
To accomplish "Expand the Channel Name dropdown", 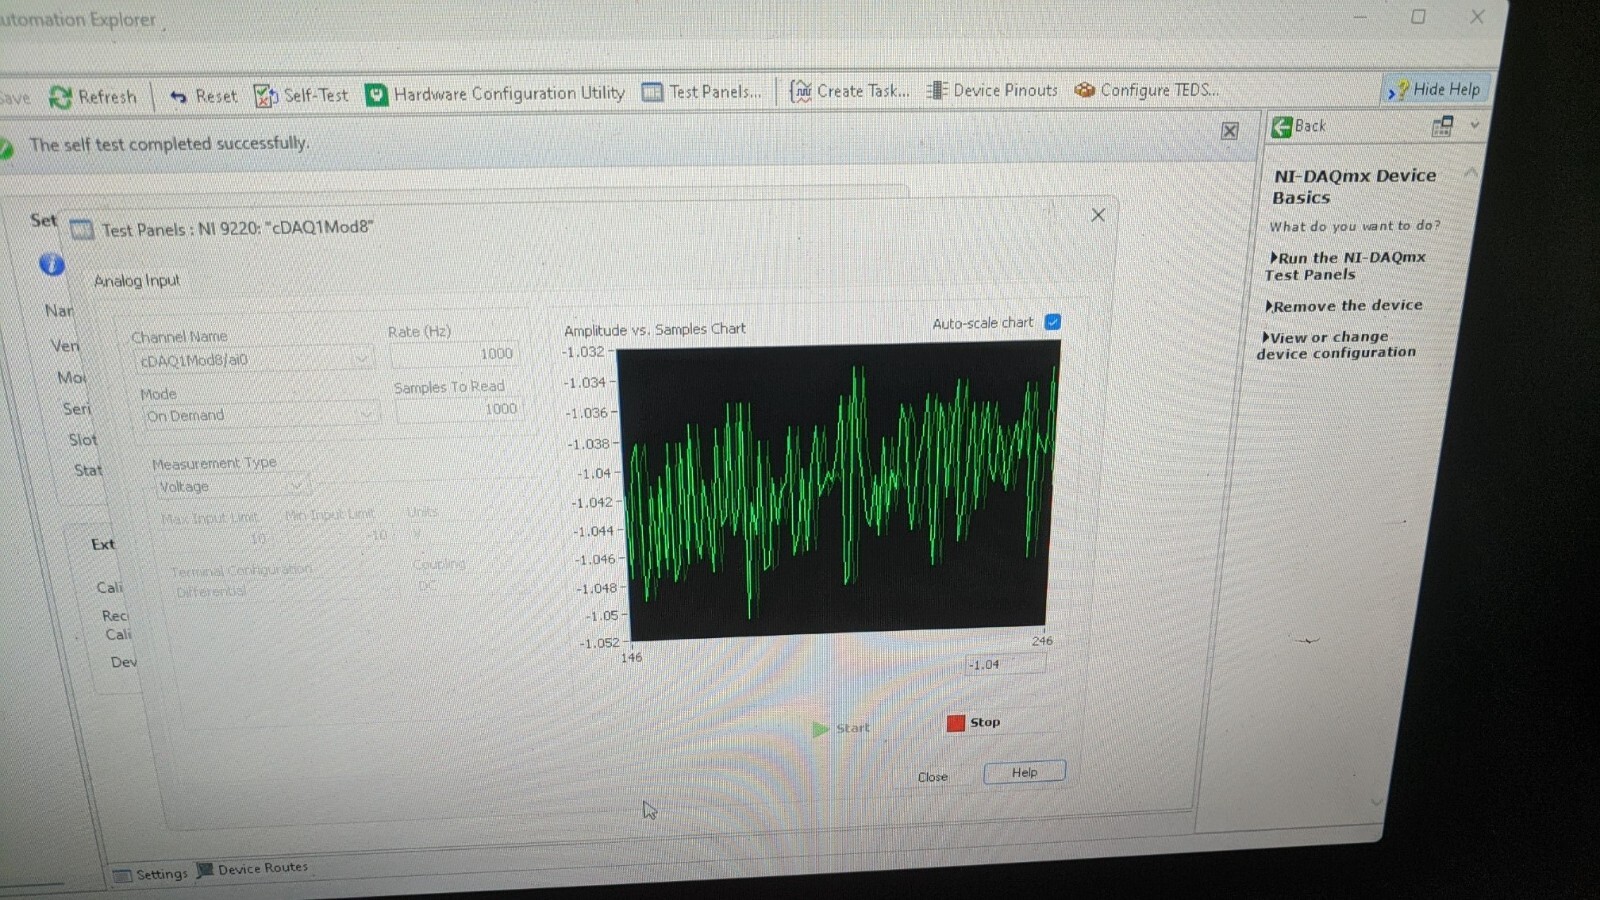I will coord(361,359).
